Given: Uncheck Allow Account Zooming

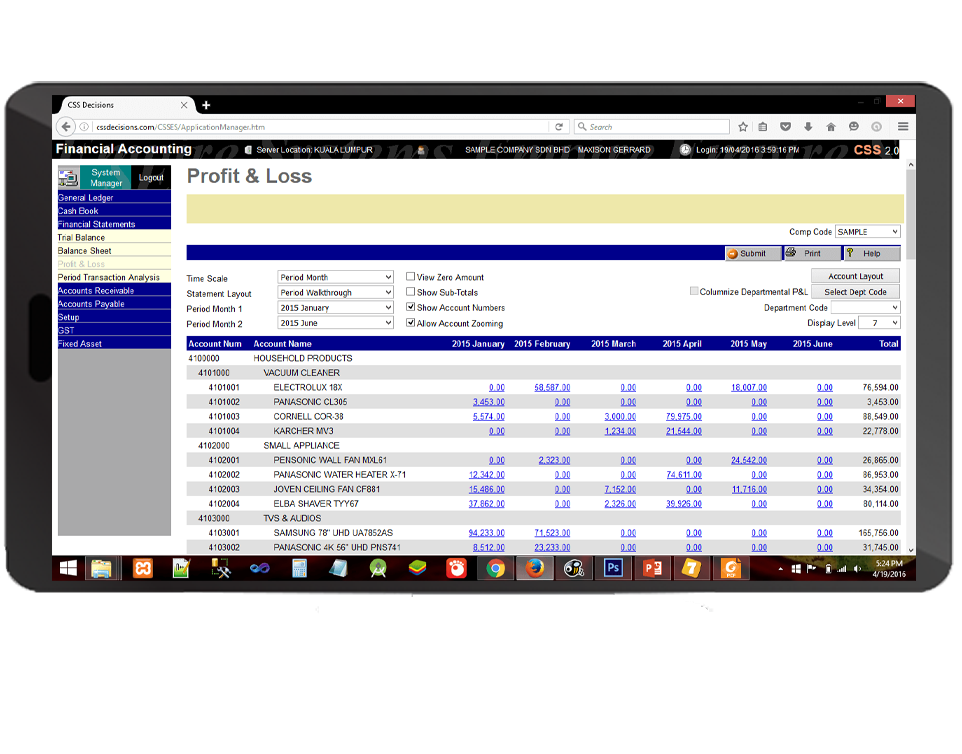Looking at the screenshot, I should 410,323.
